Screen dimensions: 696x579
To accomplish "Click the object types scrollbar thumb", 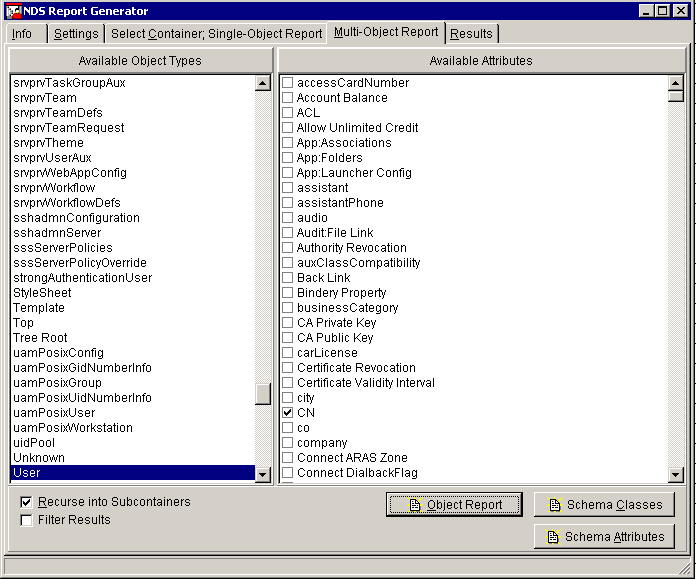I will (x=263, y=394).
